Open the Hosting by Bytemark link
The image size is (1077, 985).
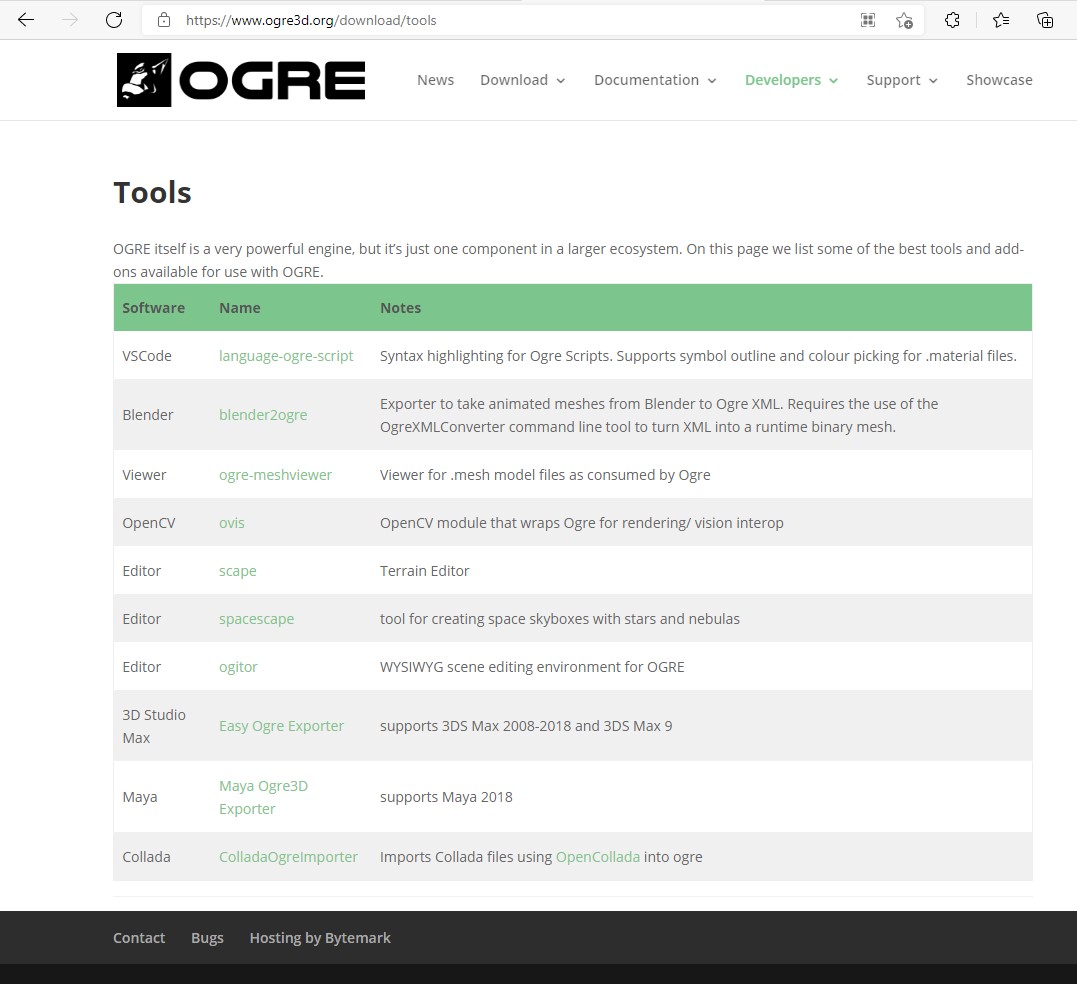[320, 938]
